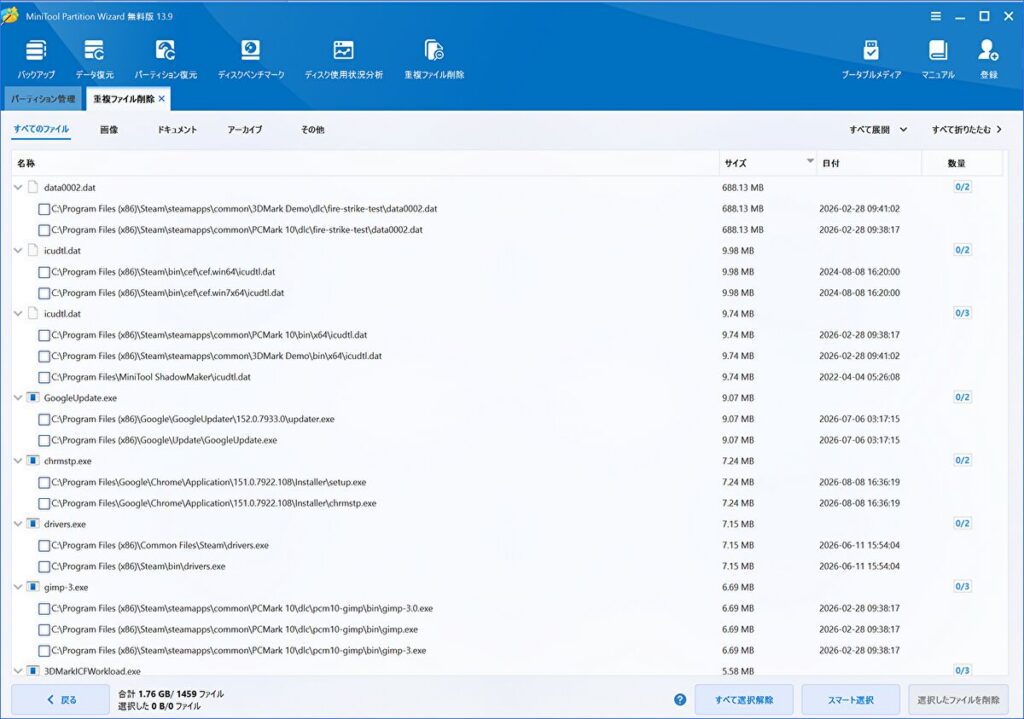This screenshot has width=1024, height=719.
Task: Select MiniTool ShadowMaker icudtl.dat checkbox
Action: point(44,377)
